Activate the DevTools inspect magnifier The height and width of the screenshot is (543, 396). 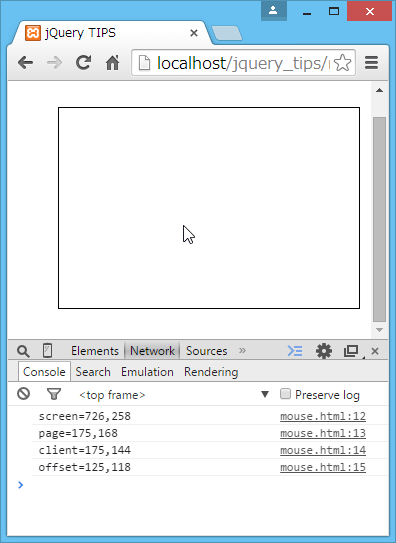(x=23, y=351)
